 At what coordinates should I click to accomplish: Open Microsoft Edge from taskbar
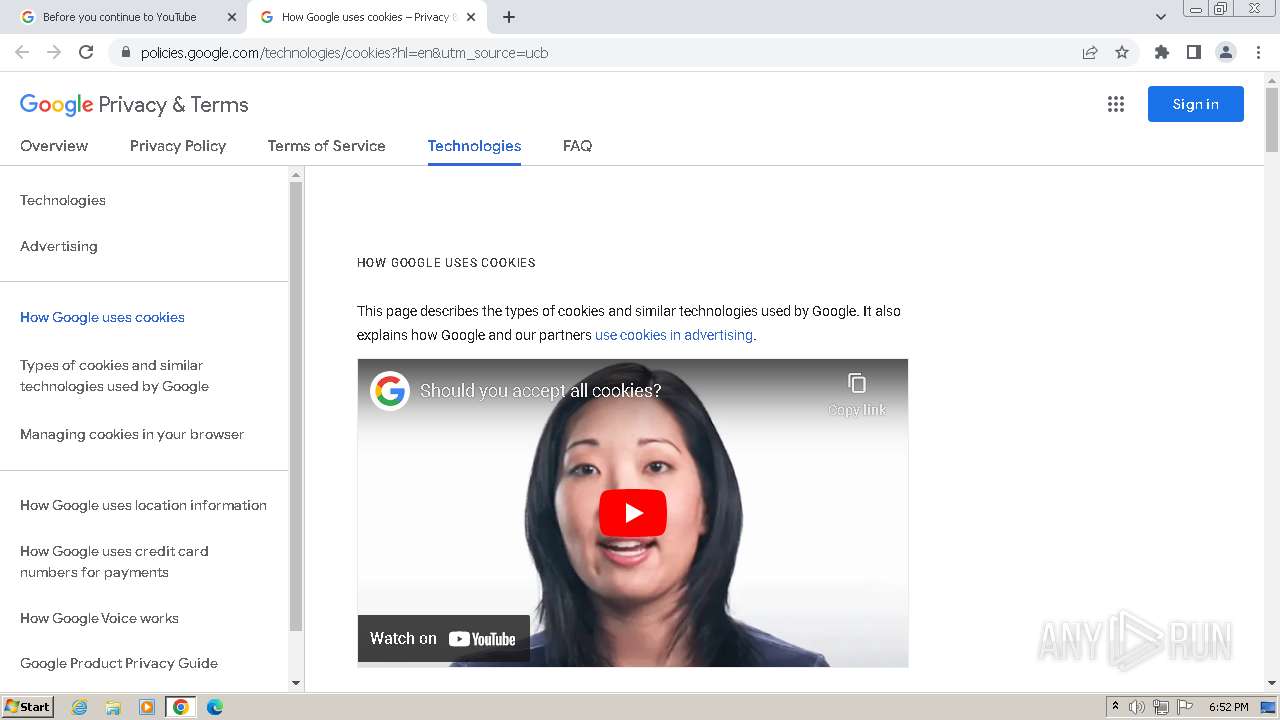(214, 707)
